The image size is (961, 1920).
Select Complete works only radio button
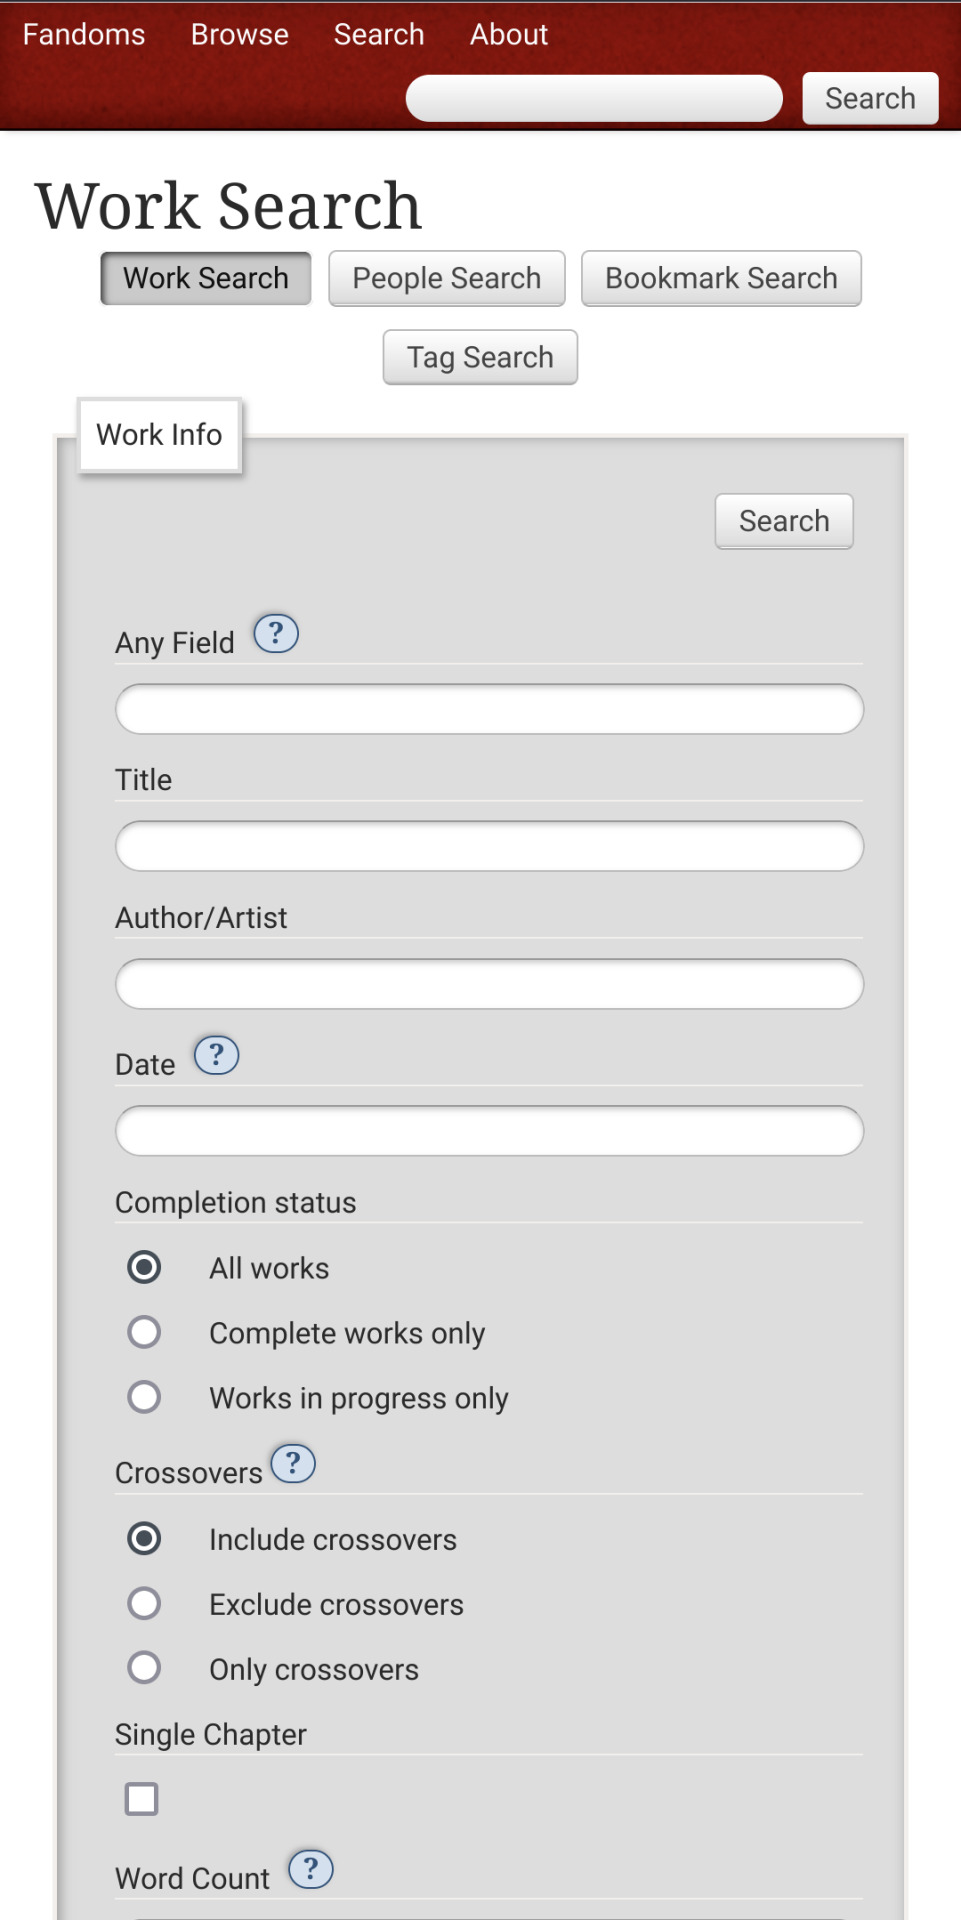[144, 1332]
